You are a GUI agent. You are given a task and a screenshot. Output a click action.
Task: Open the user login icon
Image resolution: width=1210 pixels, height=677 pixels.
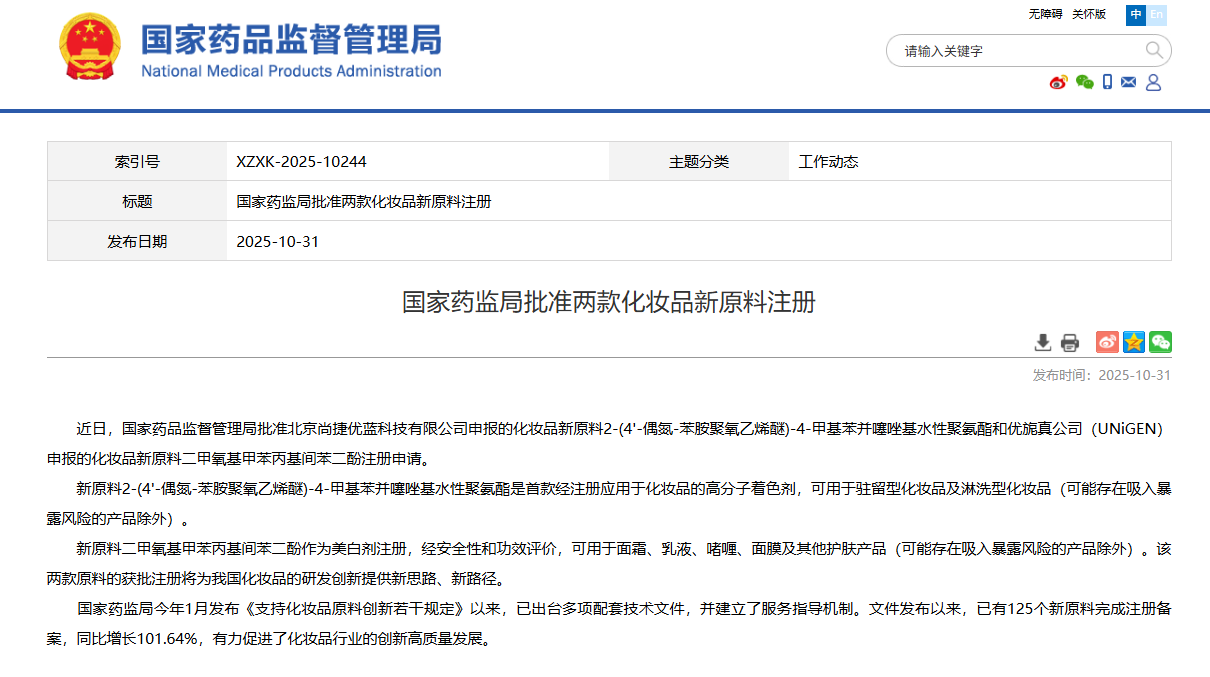[1152, 82]
